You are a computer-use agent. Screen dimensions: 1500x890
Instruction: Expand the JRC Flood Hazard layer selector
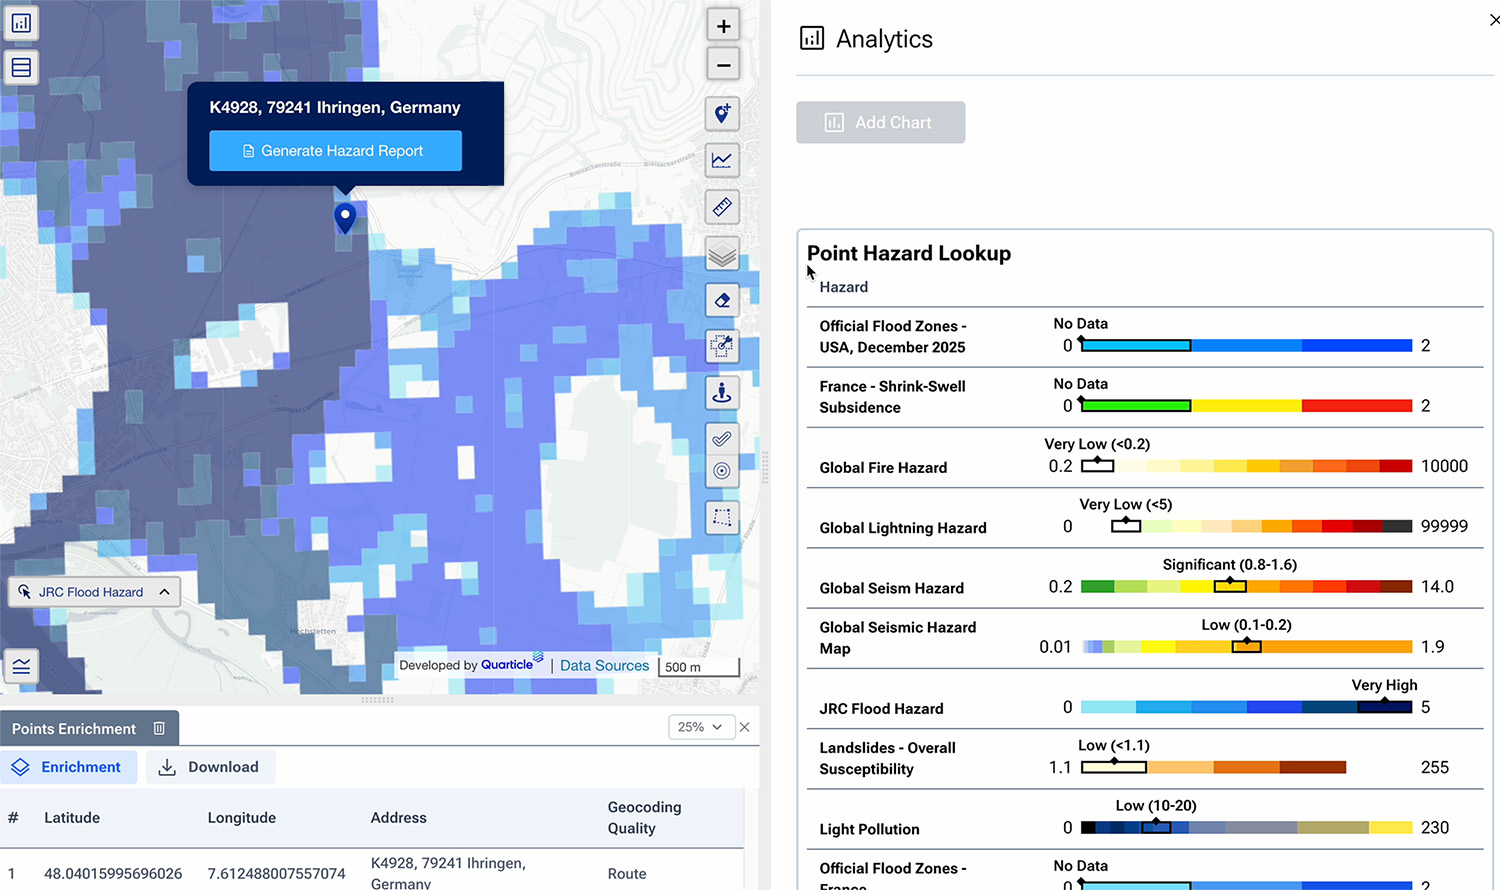coord(95,592)
